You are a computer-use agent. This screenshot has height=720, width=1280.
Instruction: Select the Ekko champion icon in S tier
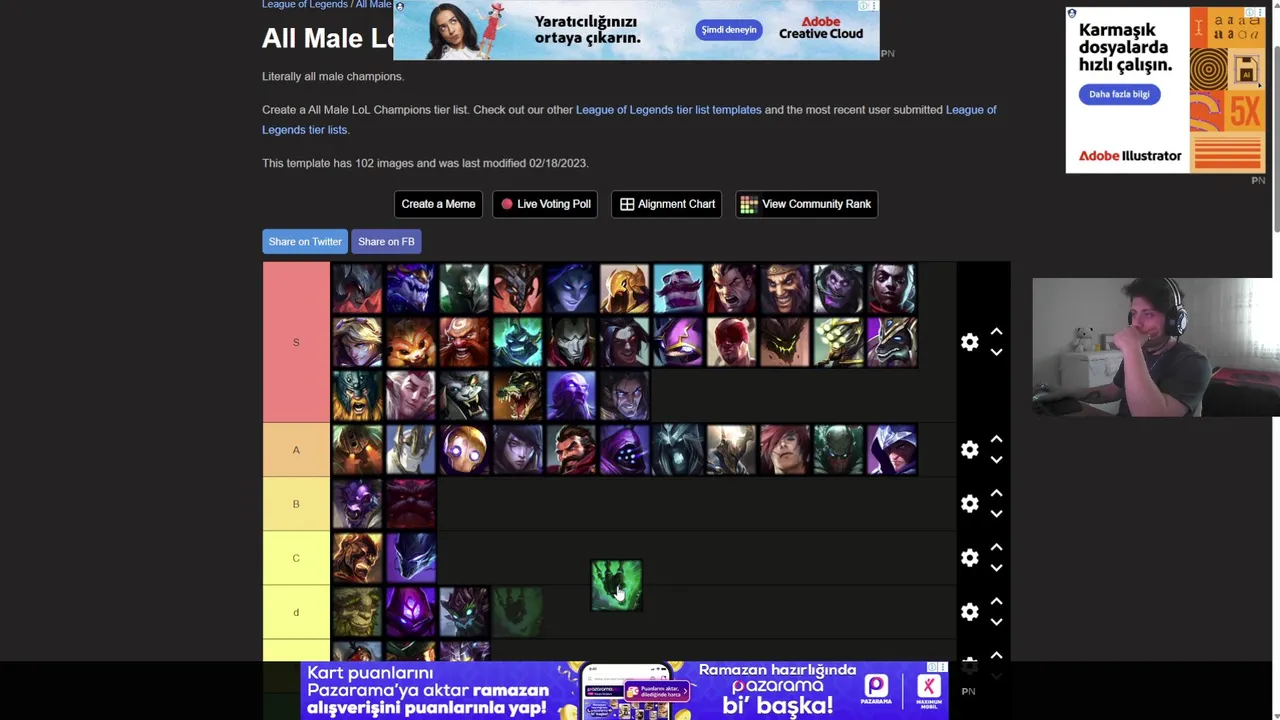tap(892, 288)
